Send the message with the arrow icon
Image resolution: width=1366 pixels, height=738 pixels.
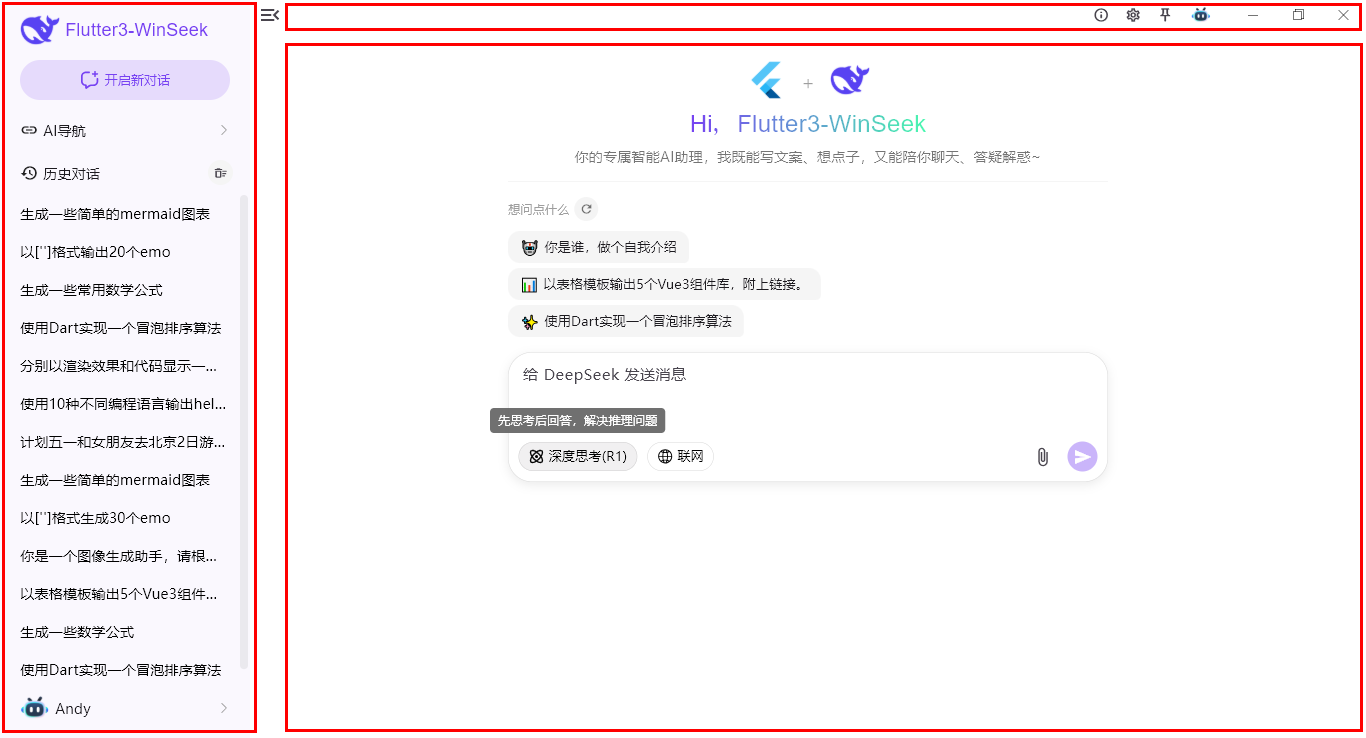tap(1081, 456)
